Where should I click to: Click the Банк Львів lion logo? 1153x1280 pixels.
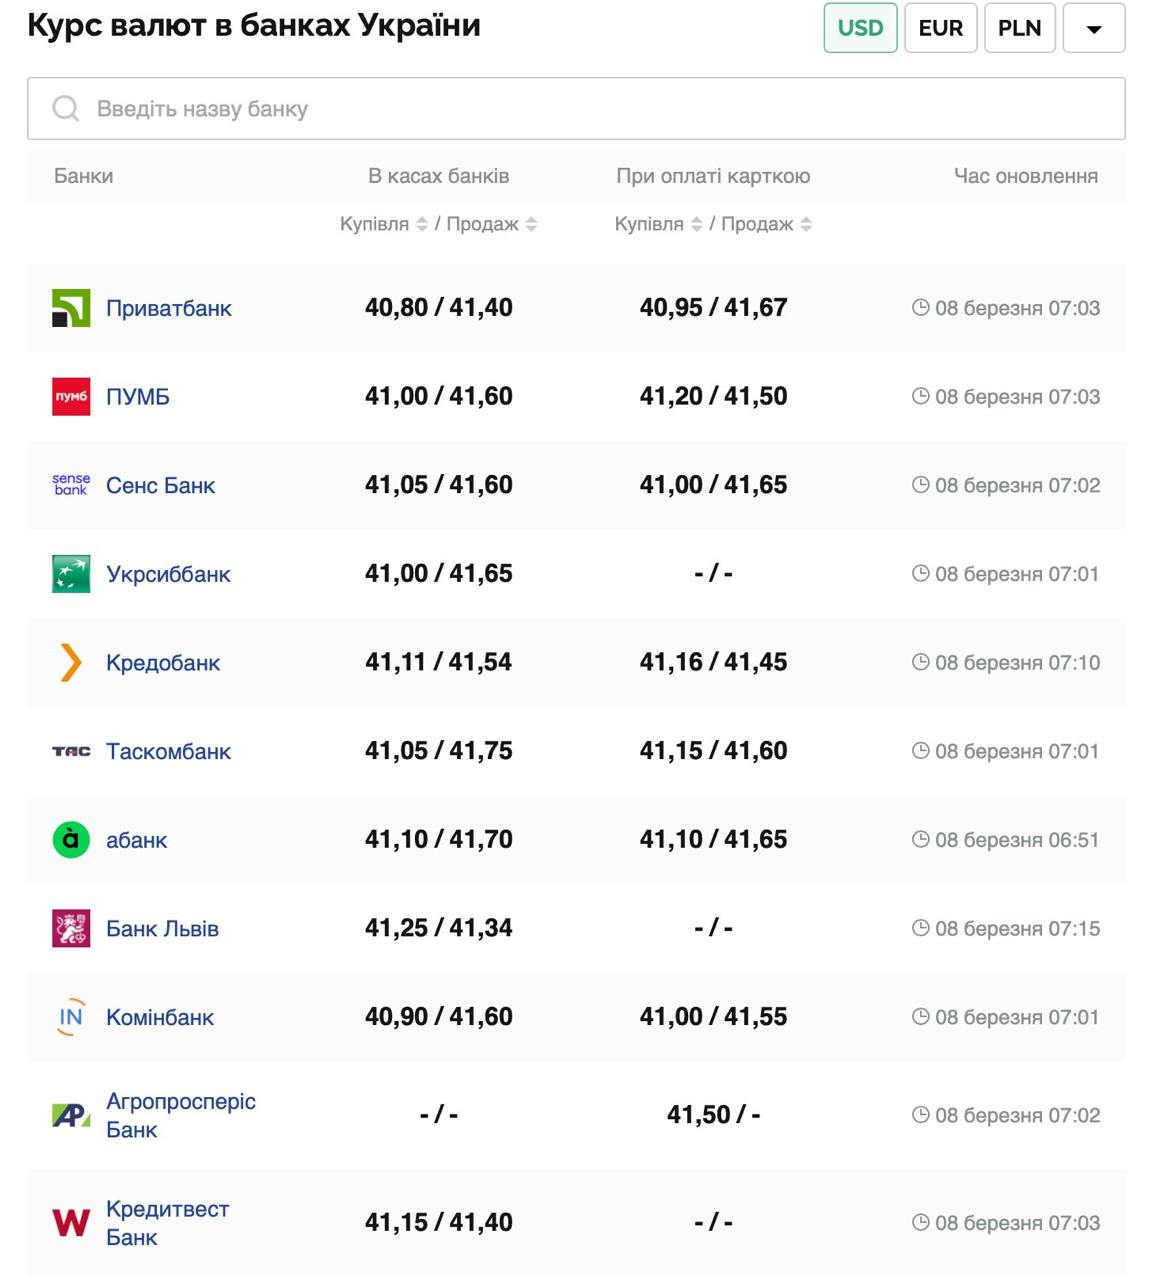71,928
